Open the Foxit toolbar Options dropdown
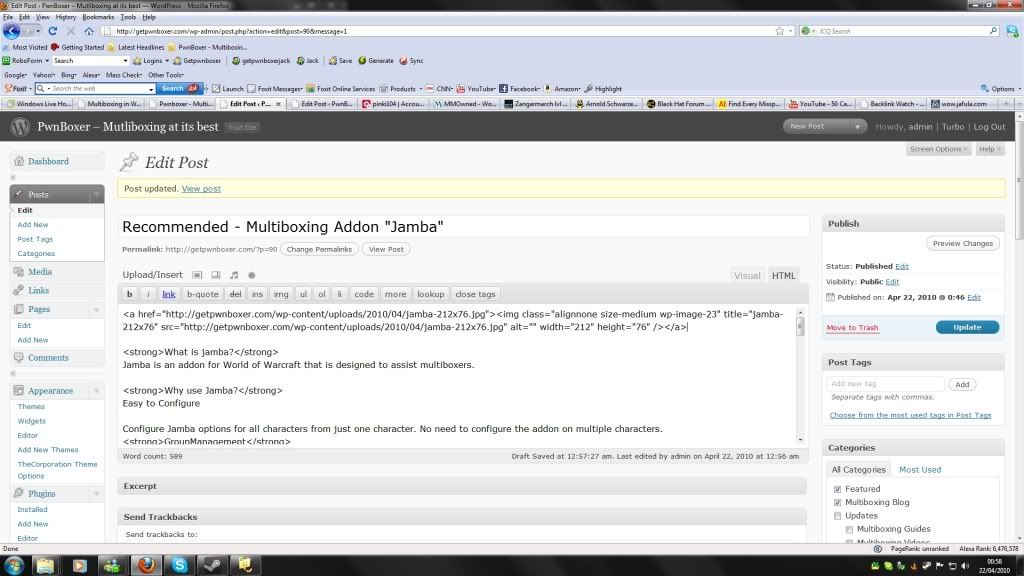The height and width of the screenshot is (576, 1024). [1001, 89]
